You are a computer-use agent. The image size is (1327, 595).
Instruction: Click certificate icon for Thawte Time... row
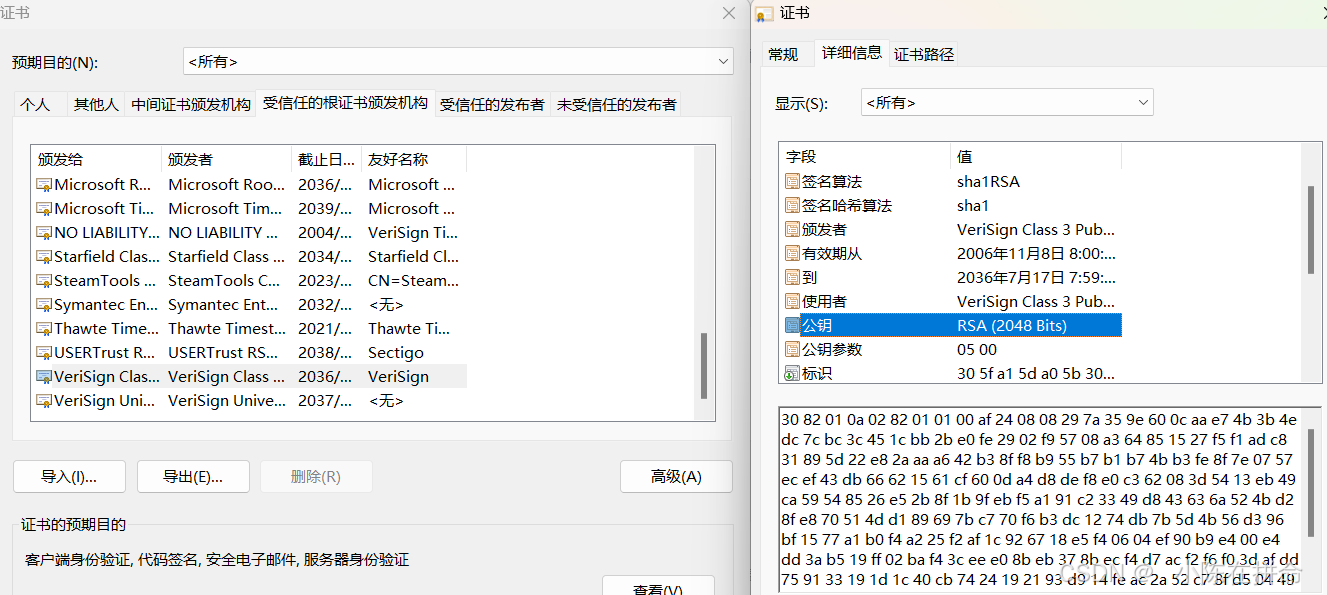point(44,329)
